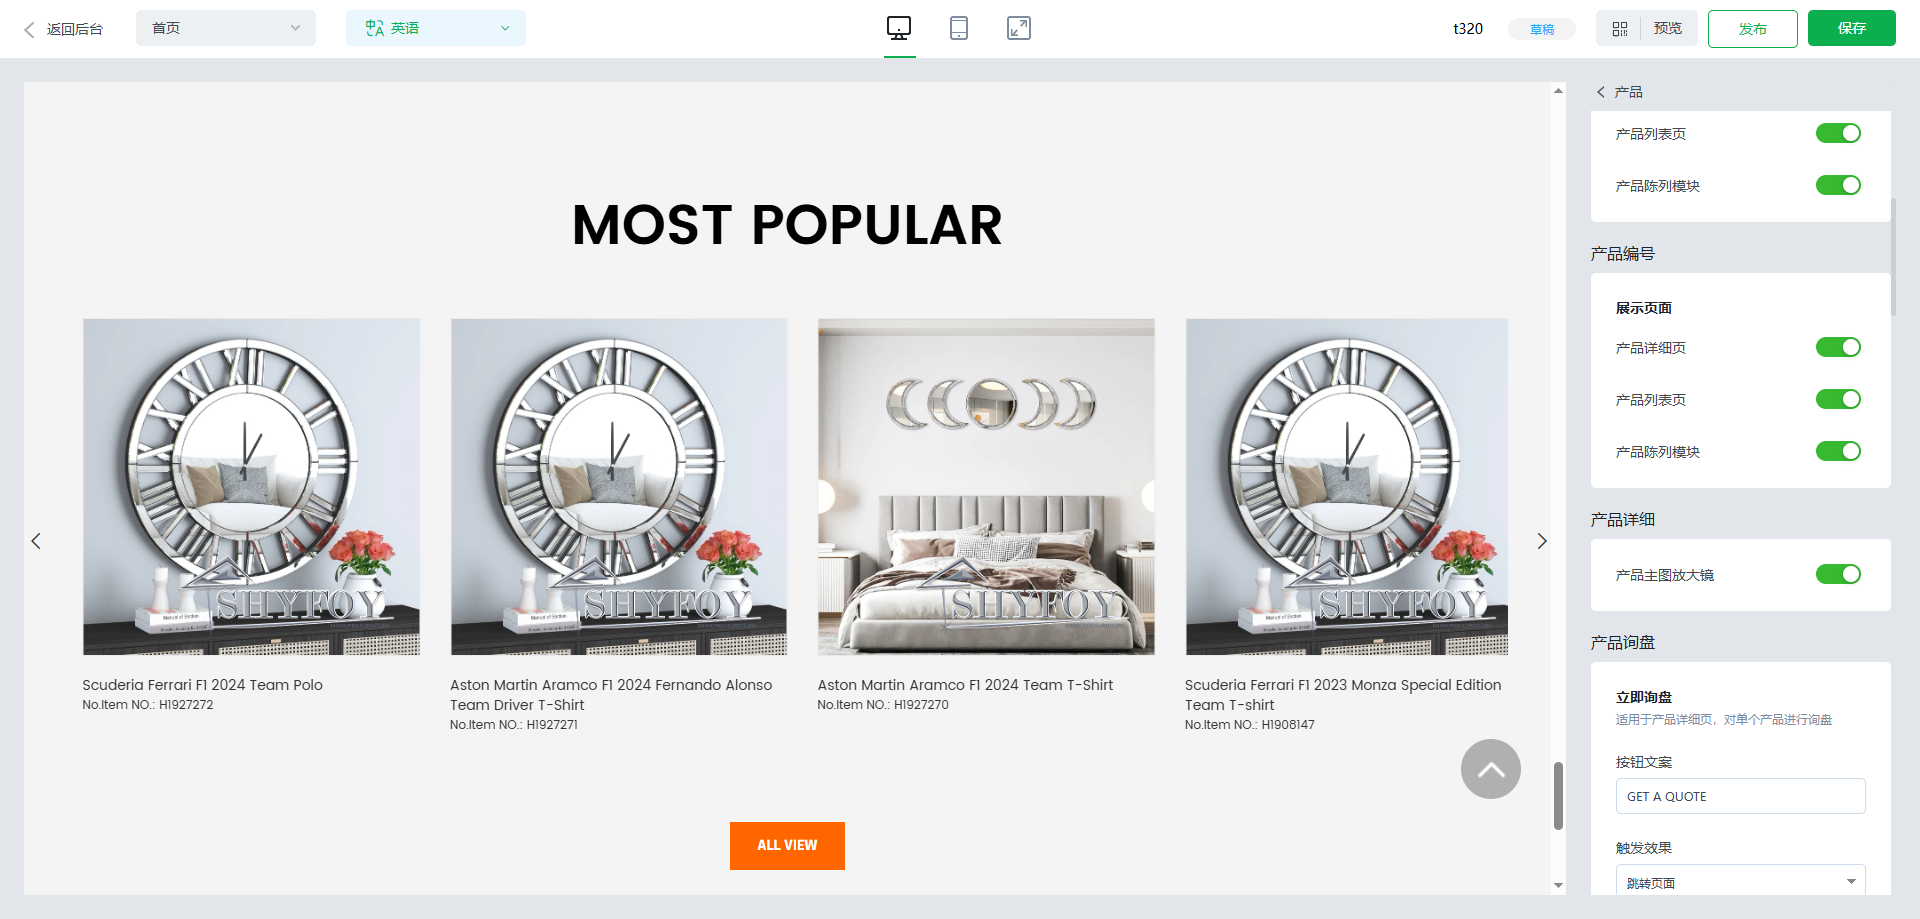Click the GET A QUOTE text field
The height and width of the screenshot is (919, 1920).
pos(1741,796)
